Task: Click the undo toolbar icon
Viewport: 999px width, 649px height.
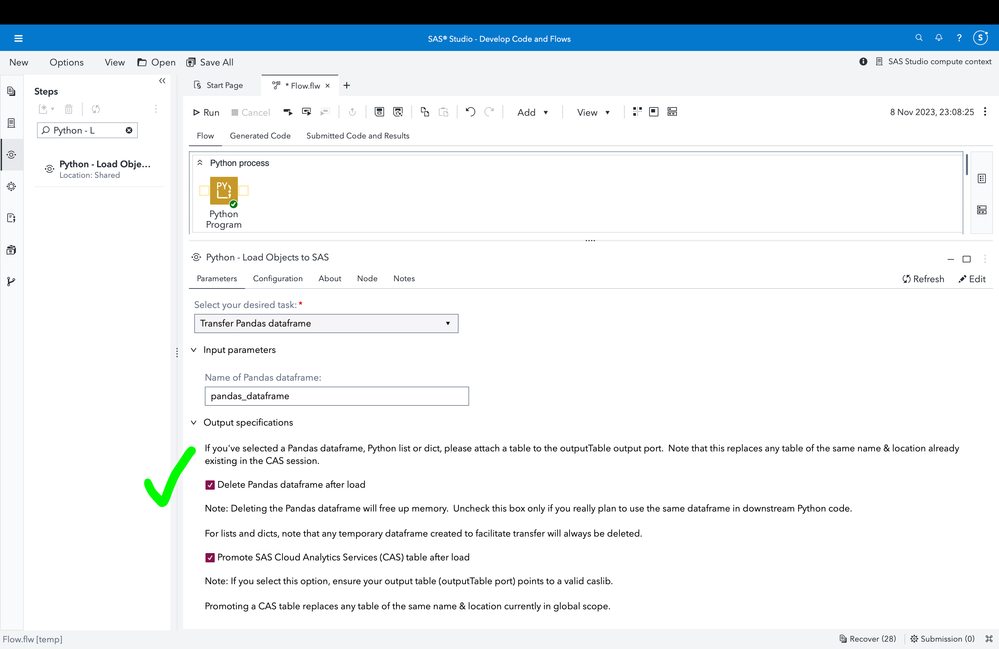Action: click(x=470, y=112)
